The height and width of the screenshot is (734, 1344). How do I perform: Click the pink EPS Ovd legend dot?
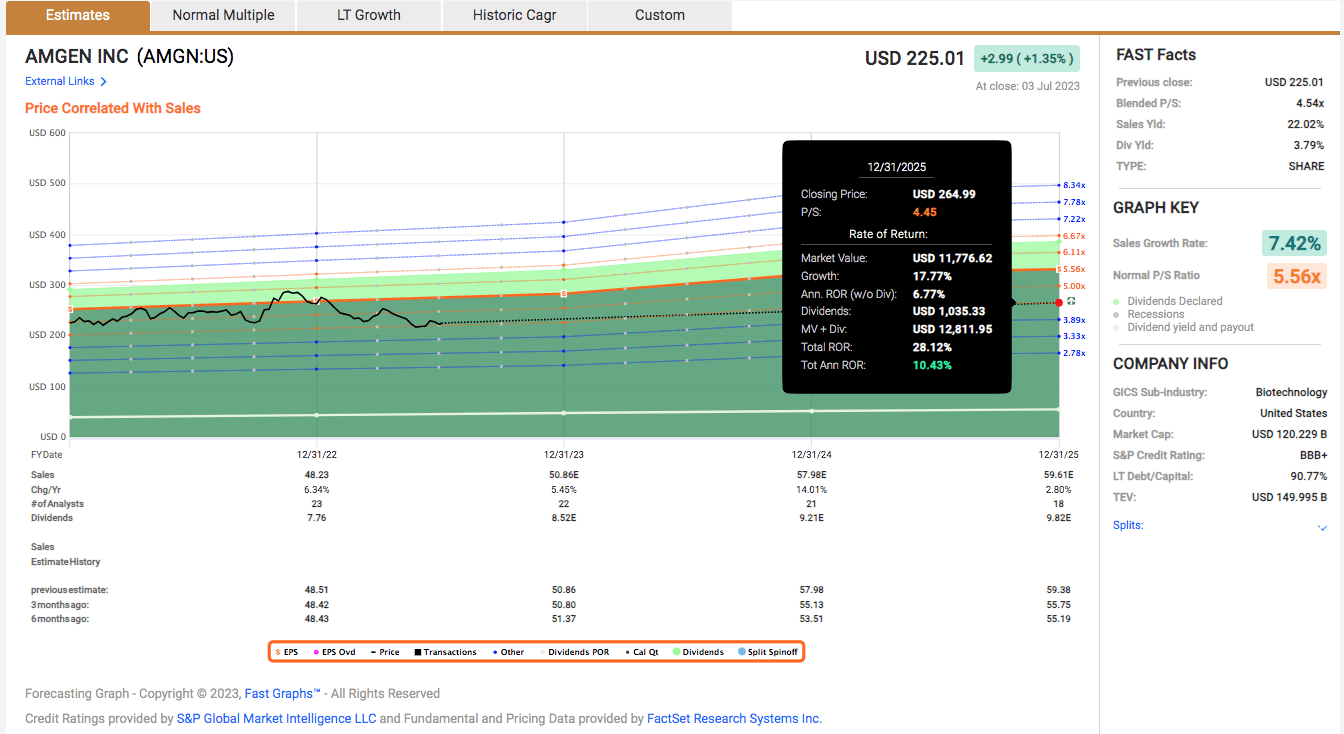pyautogui.click(x=315, y=652)
